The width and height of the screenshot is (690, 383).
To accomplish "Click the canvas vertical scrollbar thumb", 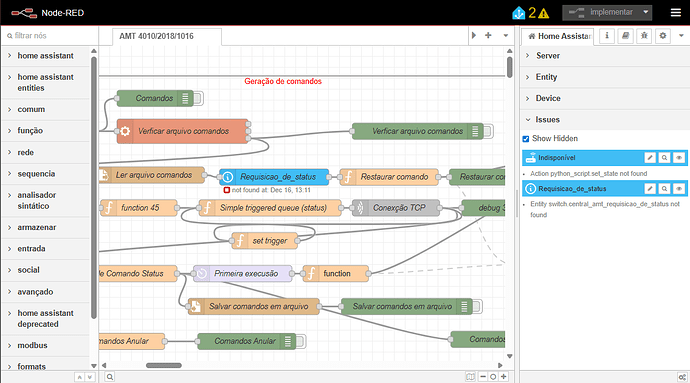I will point(509,67).
